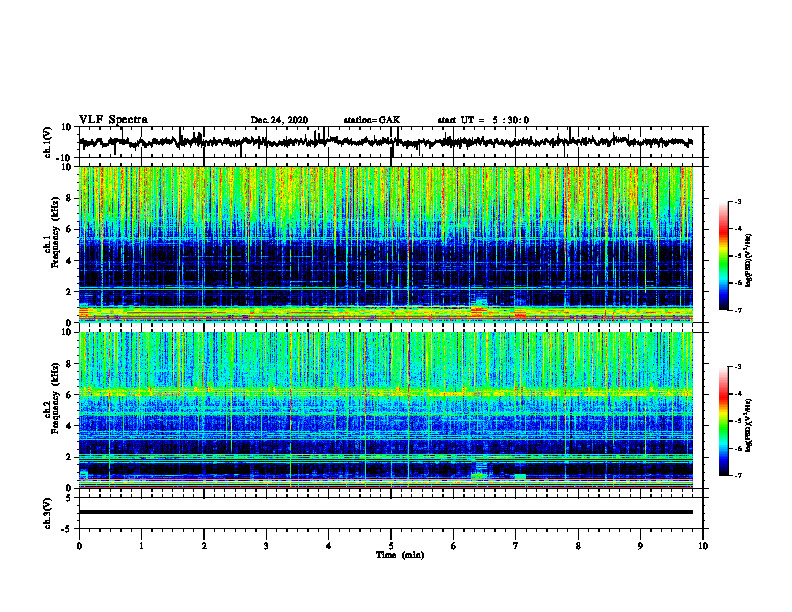This screenshot has height=612, width=792.
Task: Click the "4" tick on the Time axis
Action: pos(329,546)
